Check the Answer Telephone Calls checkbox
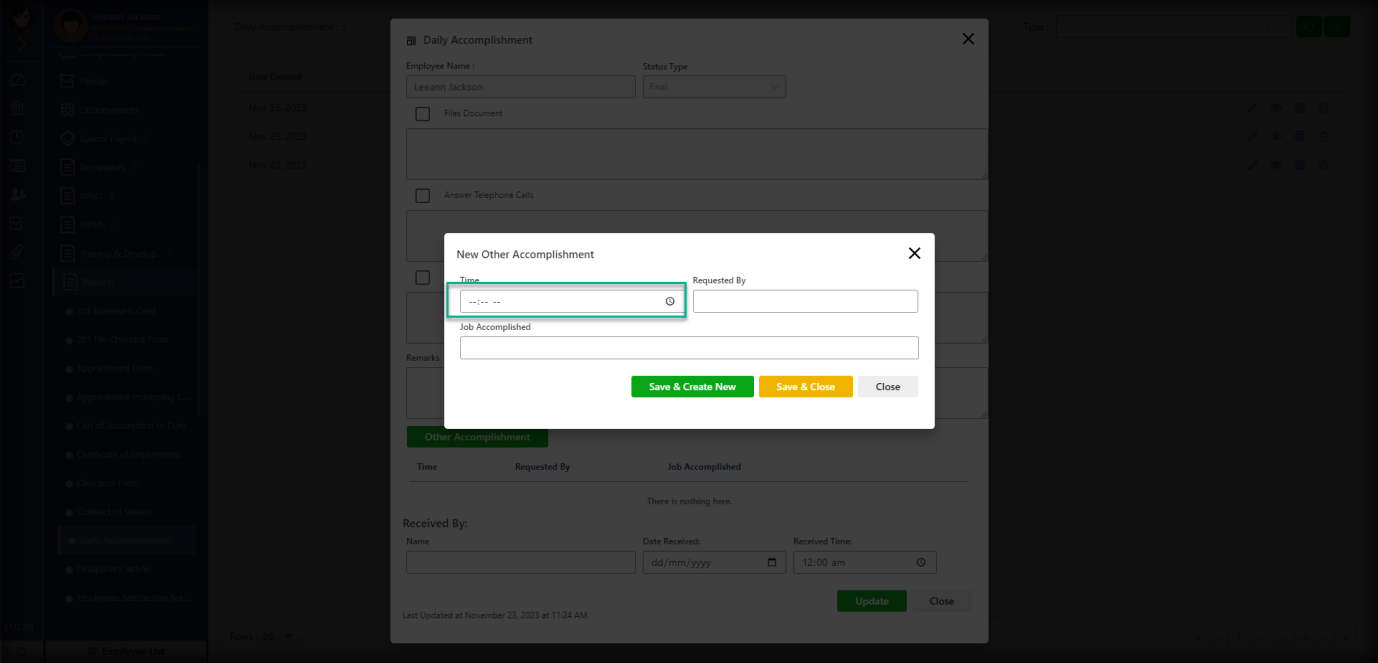 pos(423,196)
